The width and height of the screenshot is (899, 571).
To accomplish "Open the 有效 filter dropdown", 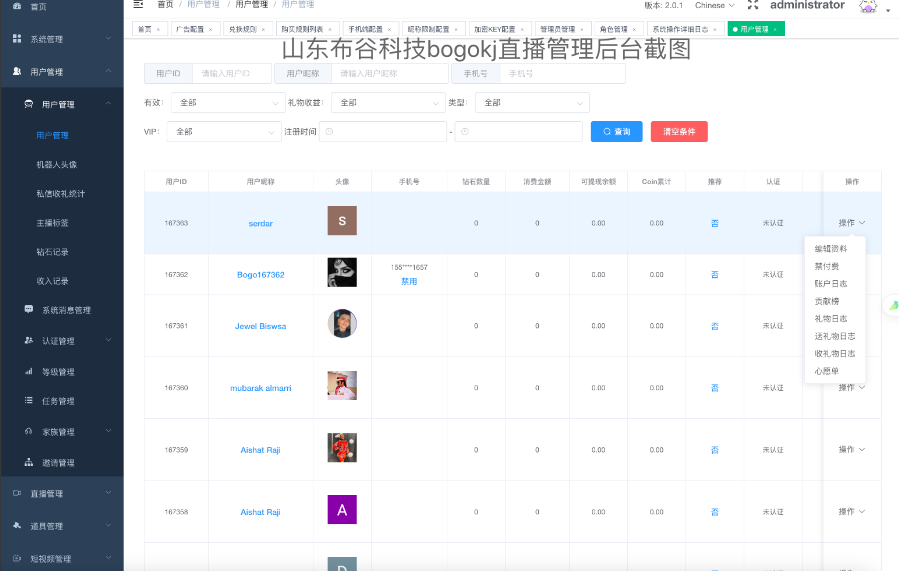I will point(228,103).
